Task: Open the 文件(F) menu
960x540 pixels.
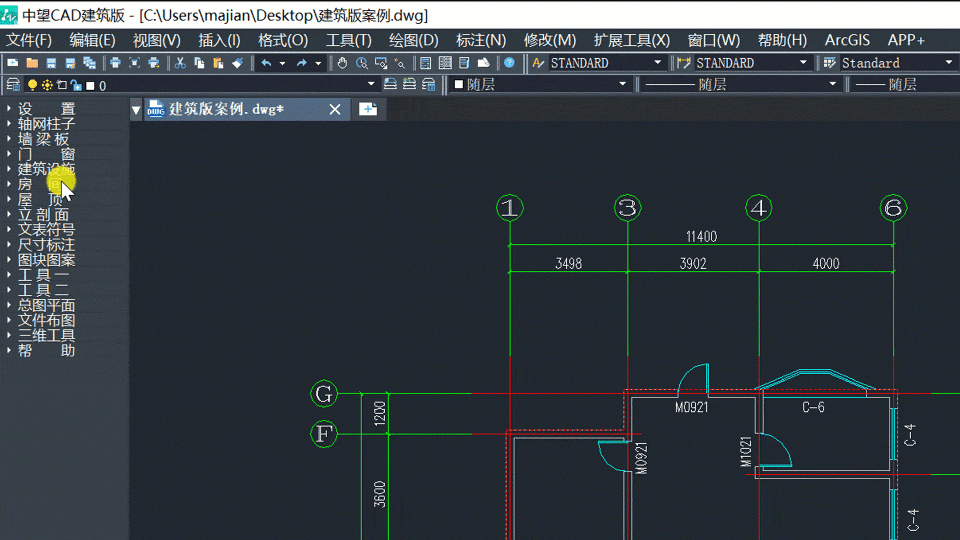Action: (x=29, y=40)
